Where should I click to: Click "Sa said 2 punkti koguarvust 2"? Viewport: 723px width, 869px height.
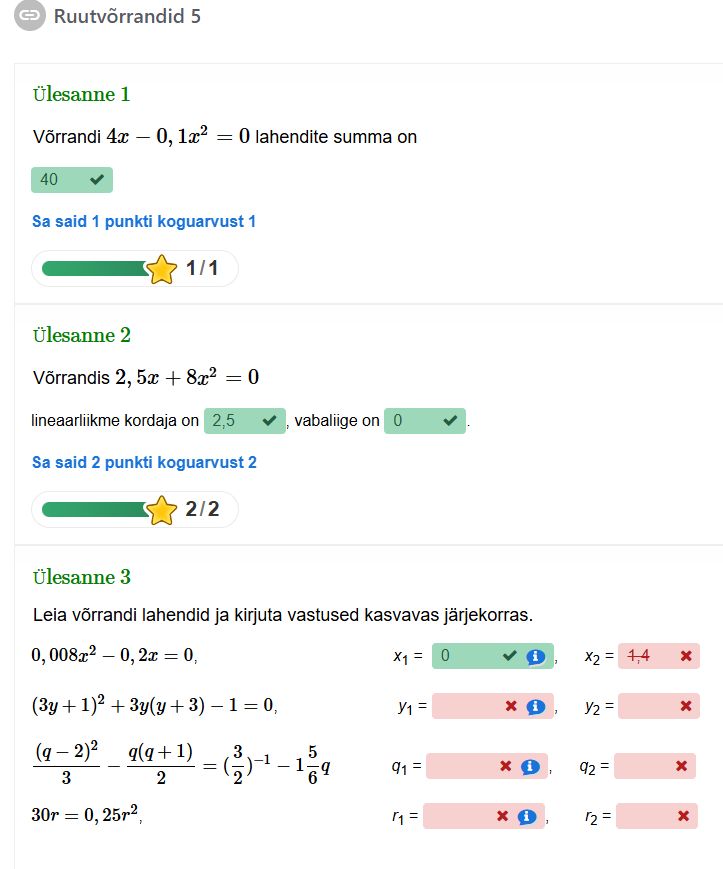144,463
